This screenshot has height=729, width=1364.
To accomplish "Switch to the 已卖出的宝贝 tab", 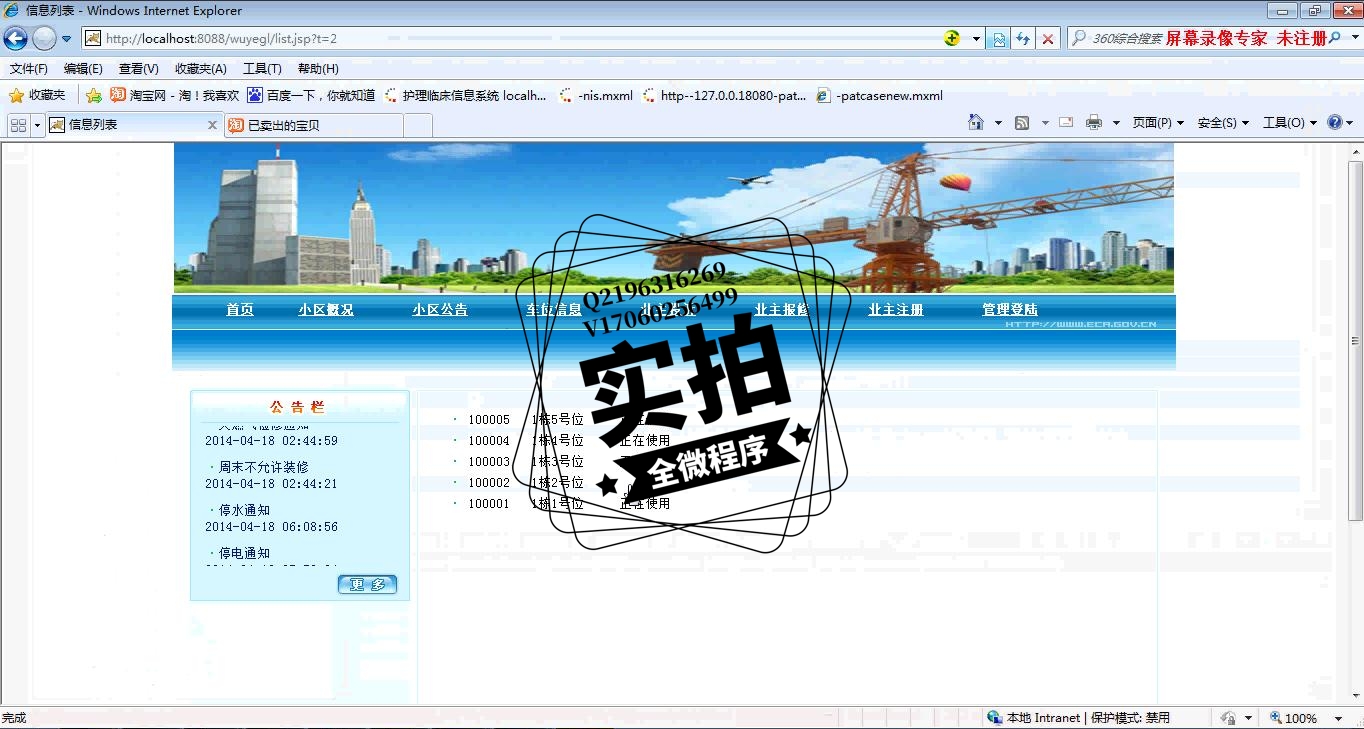I will [314, 125].
